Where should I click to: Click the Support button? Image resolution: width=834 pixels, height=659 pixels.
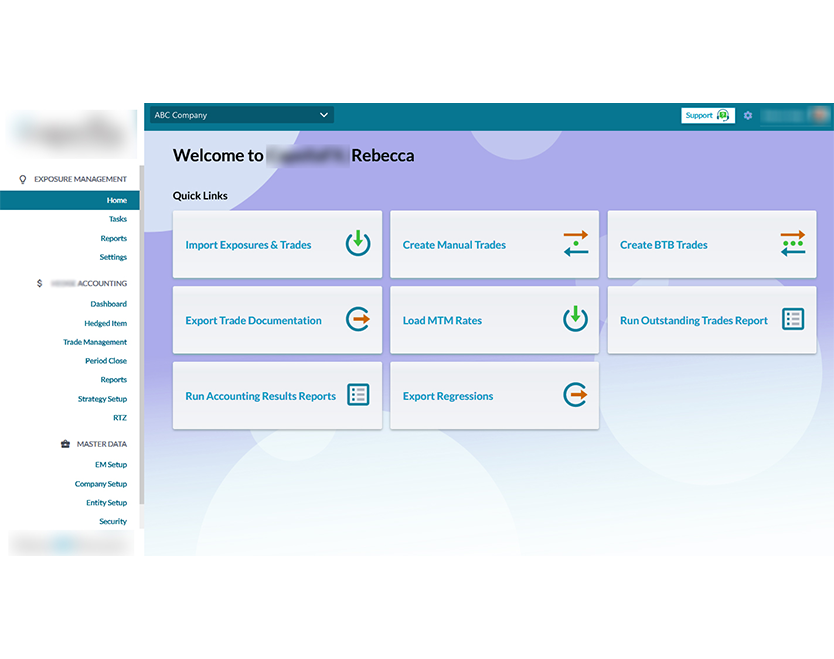click(708, 115)
